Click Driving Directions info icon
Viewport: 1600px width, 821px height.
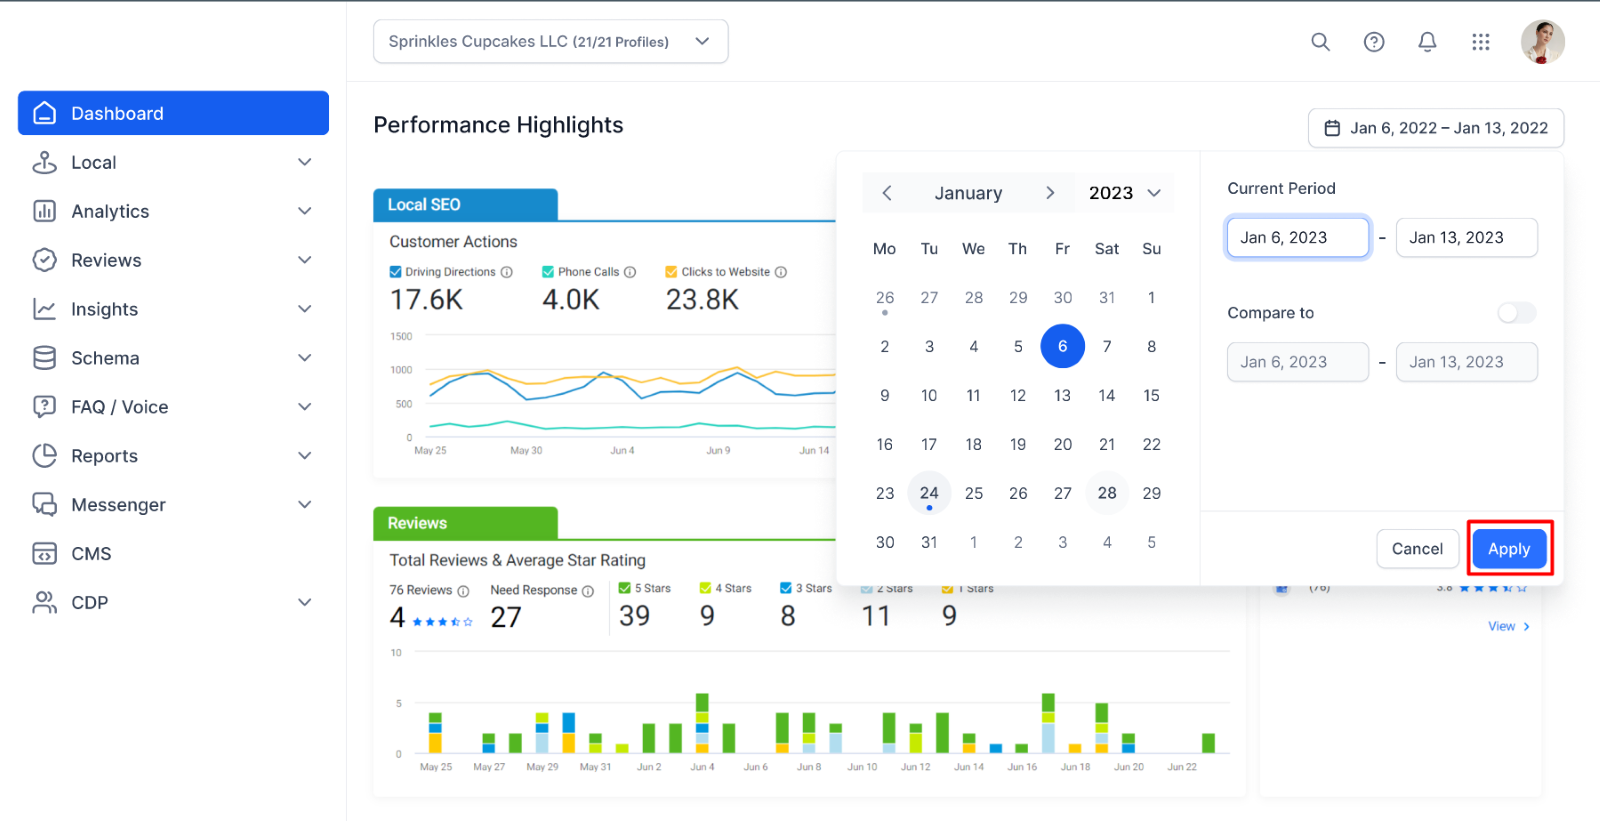(x=507, y=272)
